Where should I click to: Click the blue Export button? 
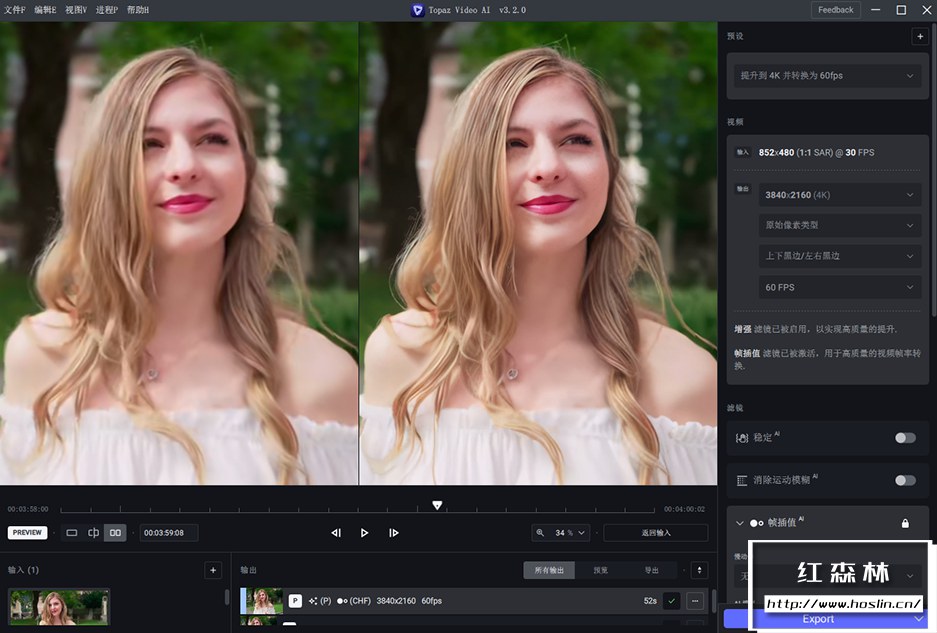[x=818, y=619]
